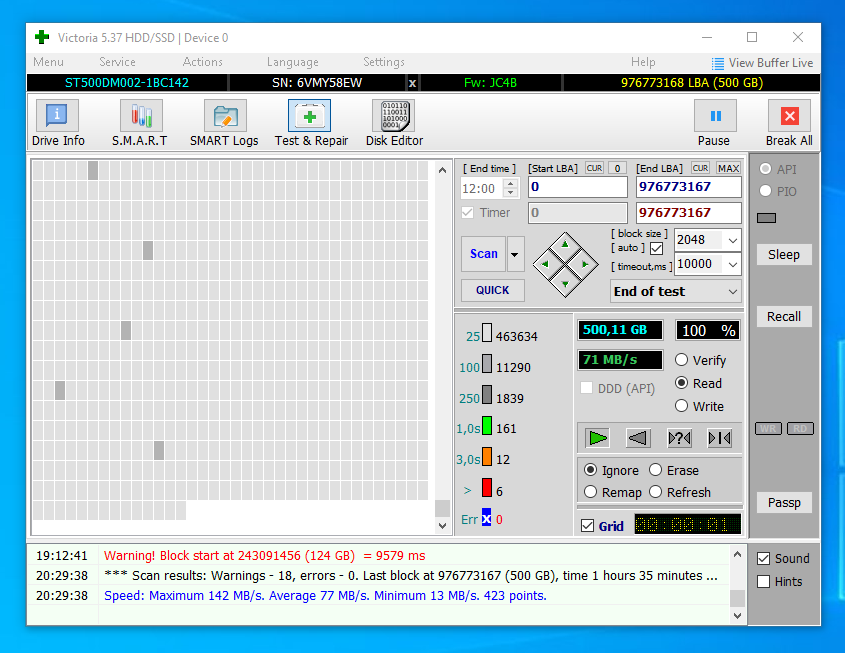The width and height of the screenshot is (845, 653).
Task: Disable the Sound checkbox
Action: [x=763, y=559]
